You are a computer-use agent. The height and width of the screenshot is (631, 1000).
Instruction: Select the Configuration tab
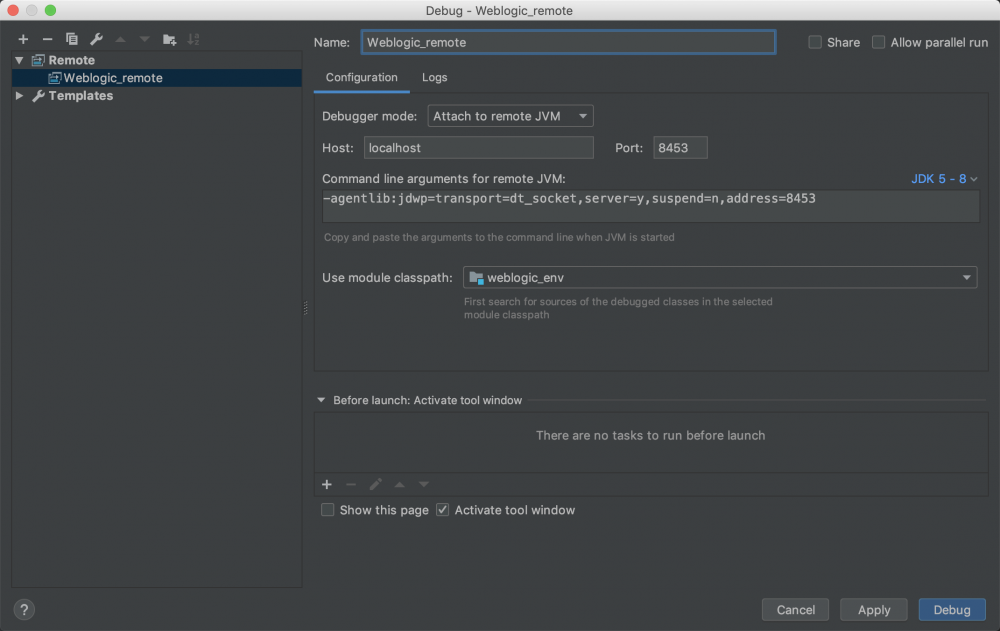tap(361, 77)
